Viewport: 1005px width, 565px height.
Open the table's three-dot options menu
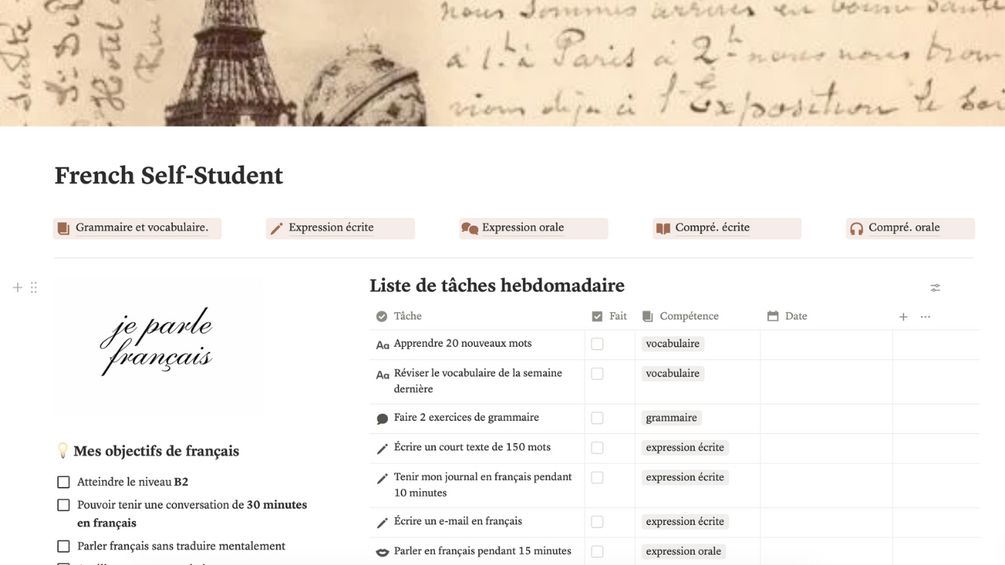tap(926, 316)
